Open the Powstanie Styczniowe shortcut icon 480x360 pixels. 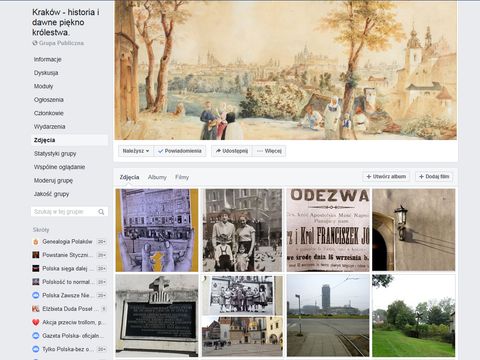(36, 255)
